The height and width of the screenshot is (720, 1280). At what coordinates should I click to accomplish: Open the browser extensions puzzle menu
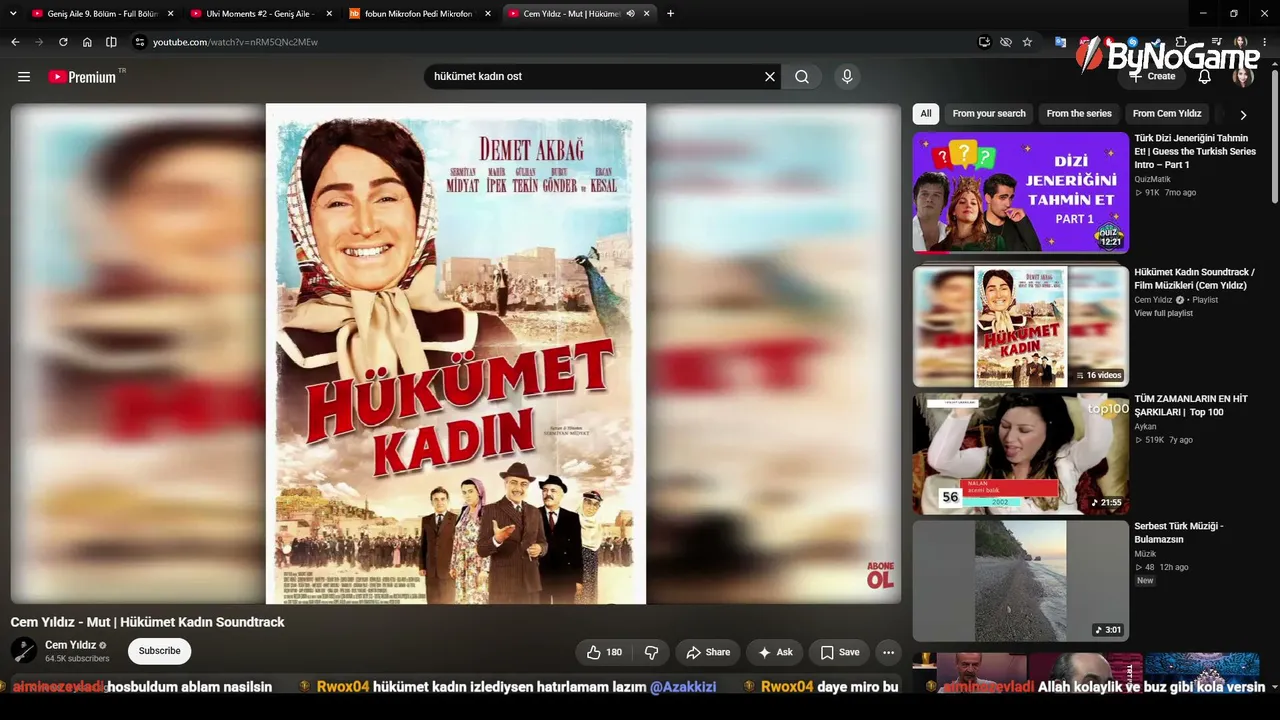(x=1181, y=42)
